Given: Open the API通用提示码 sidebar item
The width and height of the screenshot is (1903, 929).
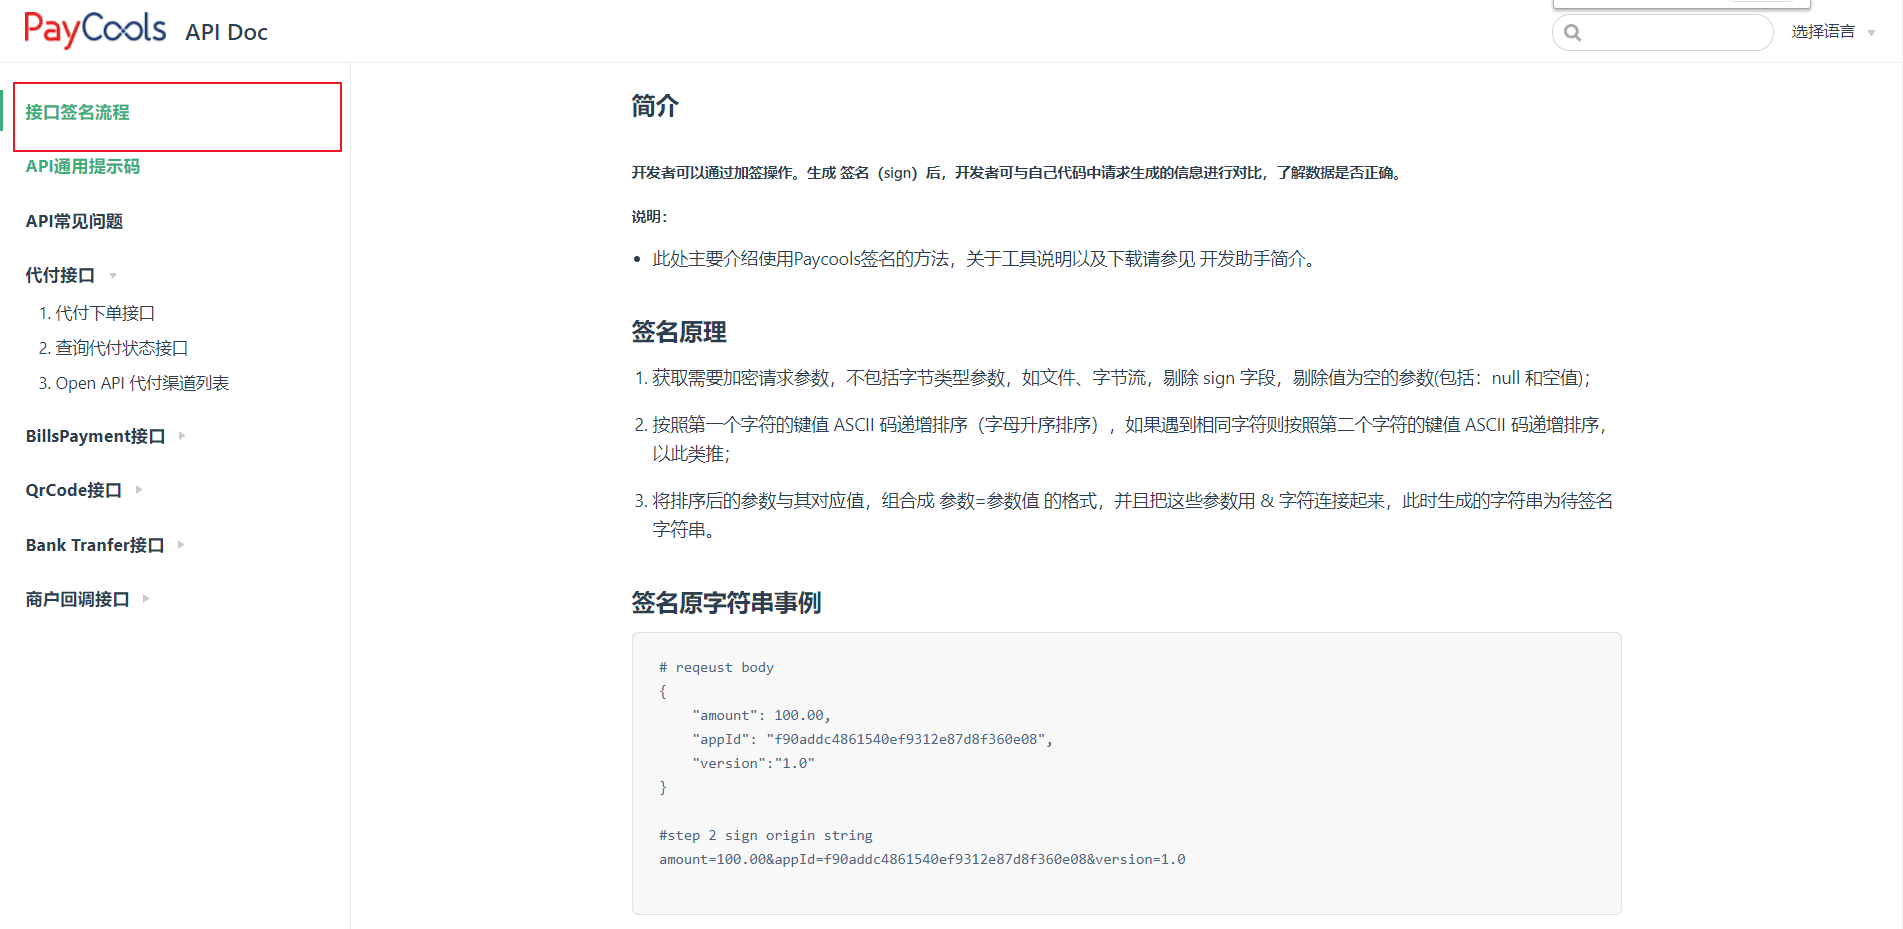Looking at the screenshot, I should click(83, 167).
